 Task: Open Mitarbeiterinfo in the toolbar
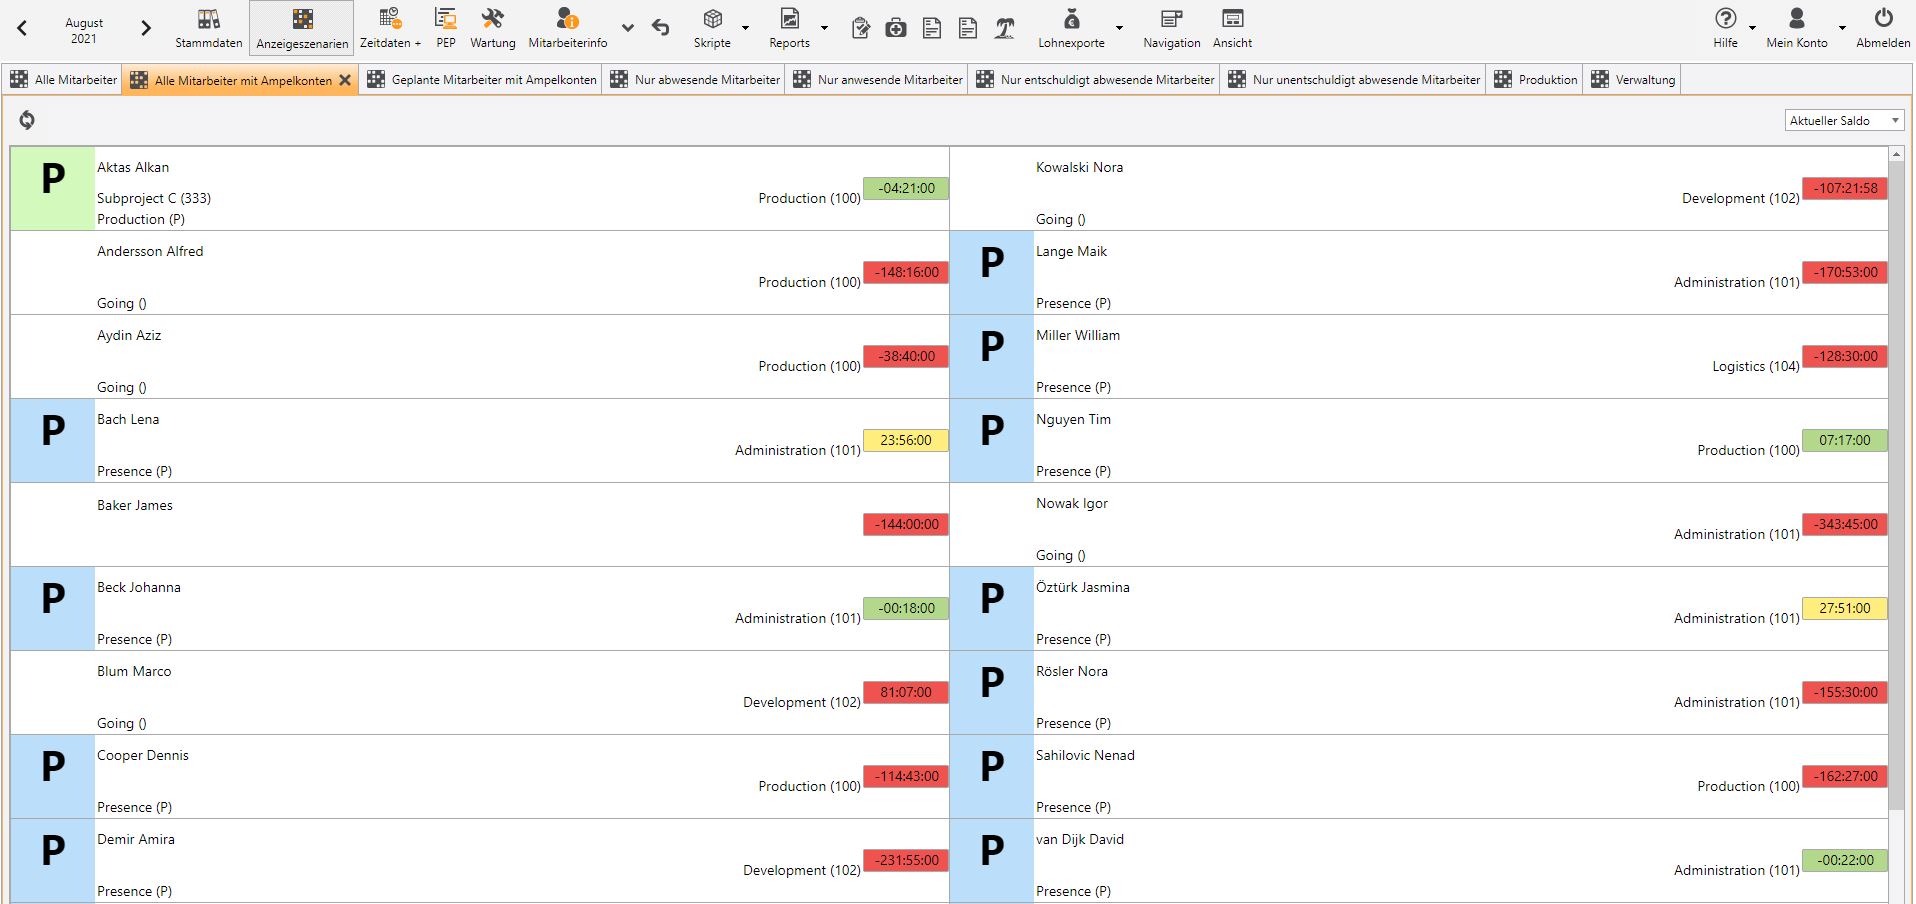(x=567, y=28)
